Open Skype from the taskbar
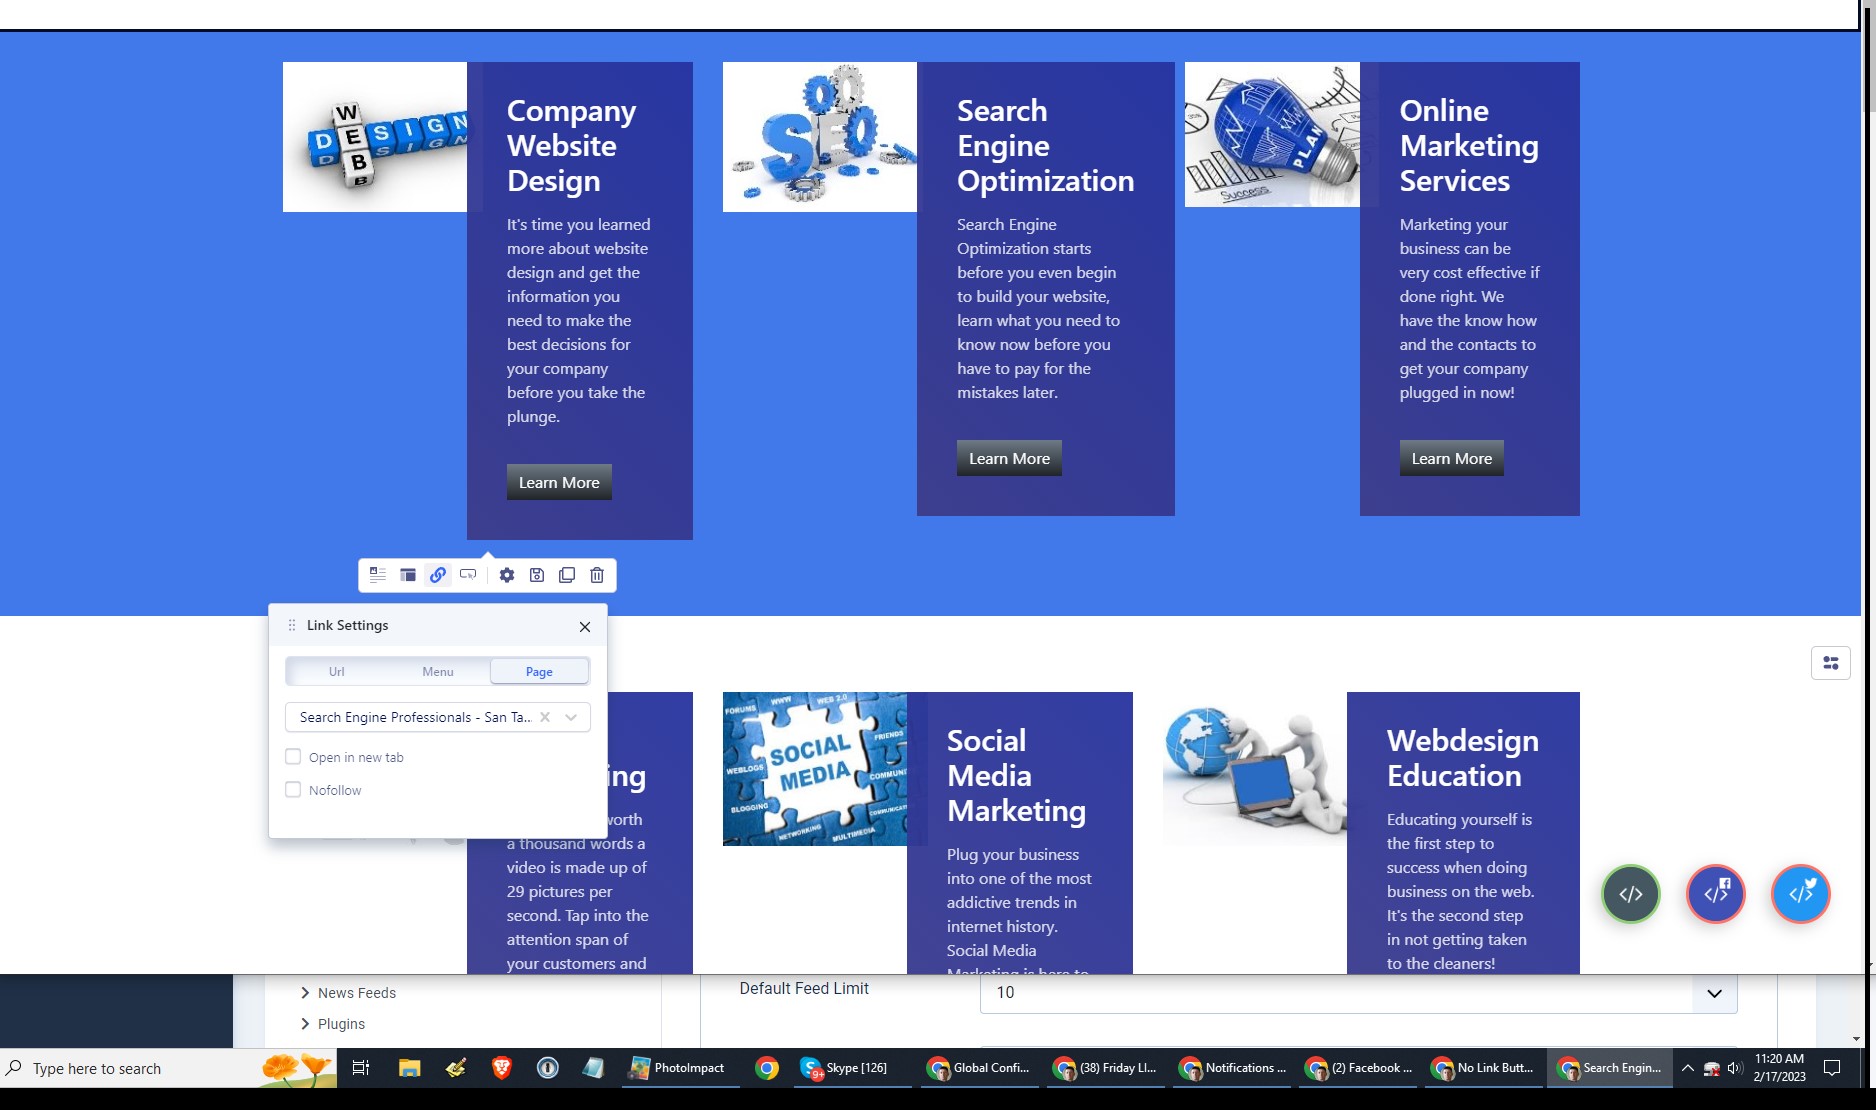1876x1110 pixels. point(845,1068)
